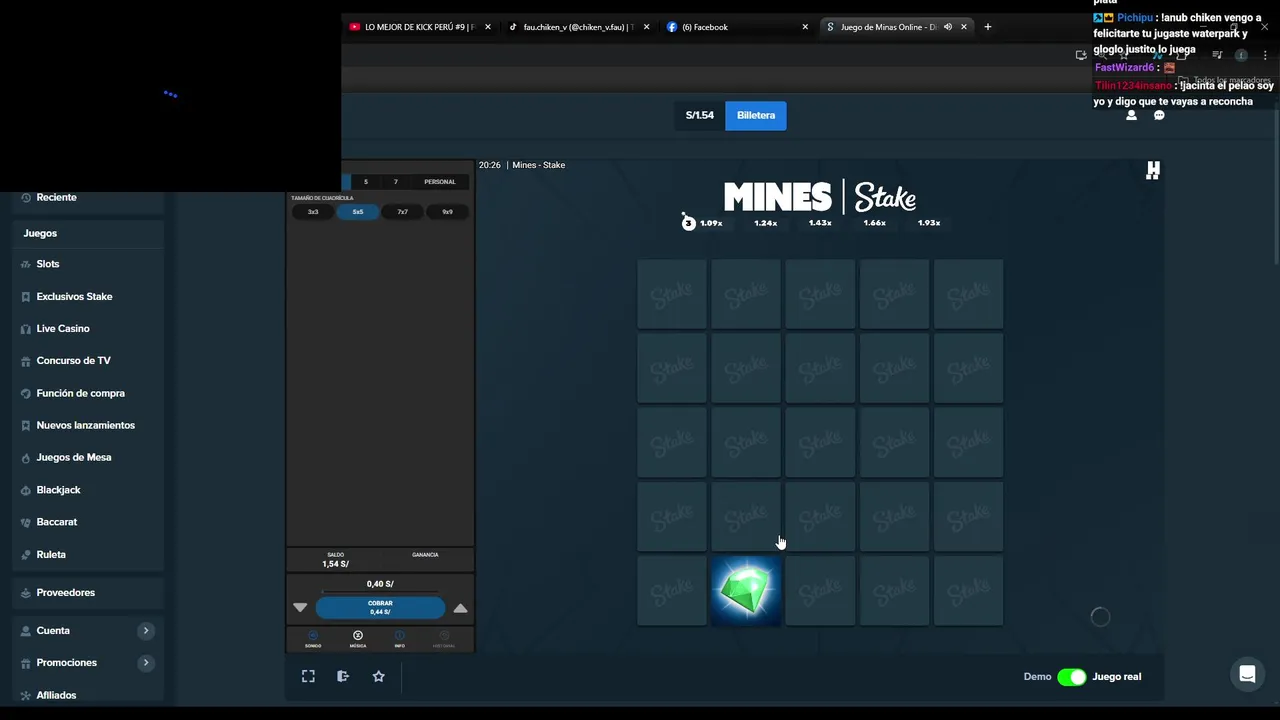The height and width of the screenshot is (720, 1280).
Task: Open live support chat bubble
Action: click(x=1247, y=674)
